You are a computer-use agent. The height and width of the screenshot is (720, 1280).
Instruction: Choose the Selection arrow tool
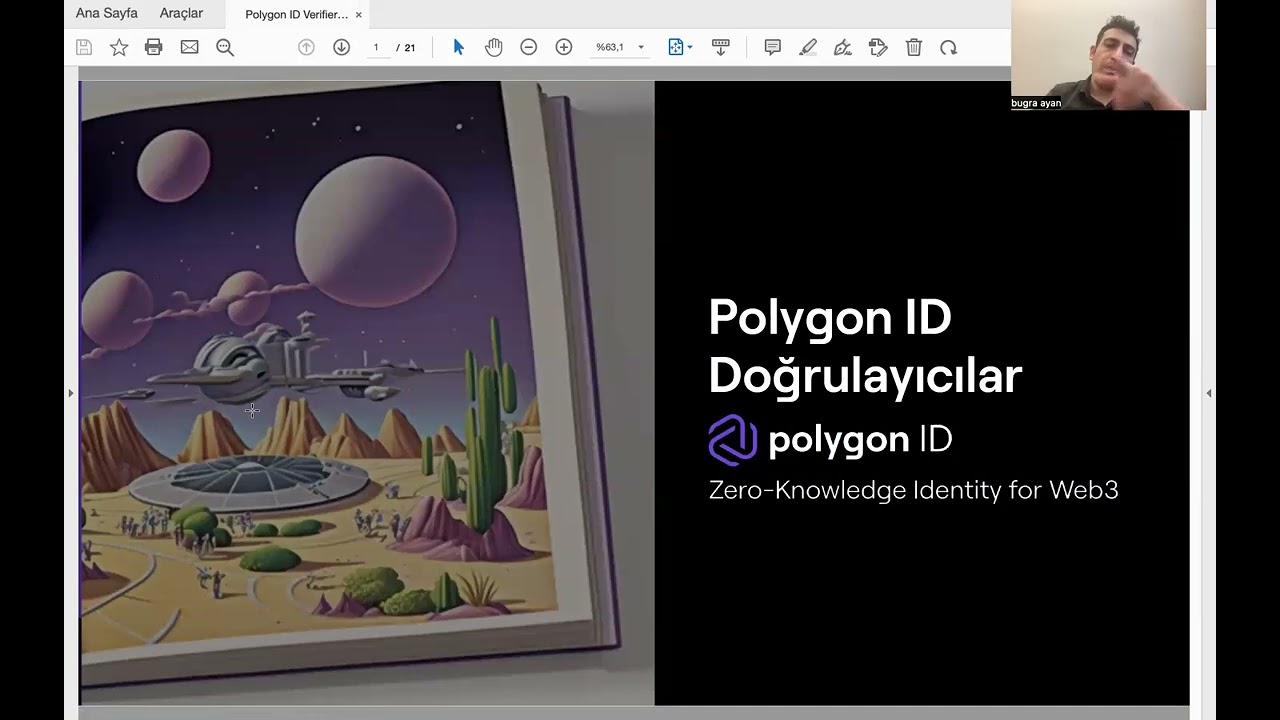pyautogui.click(x=458, y=47)
